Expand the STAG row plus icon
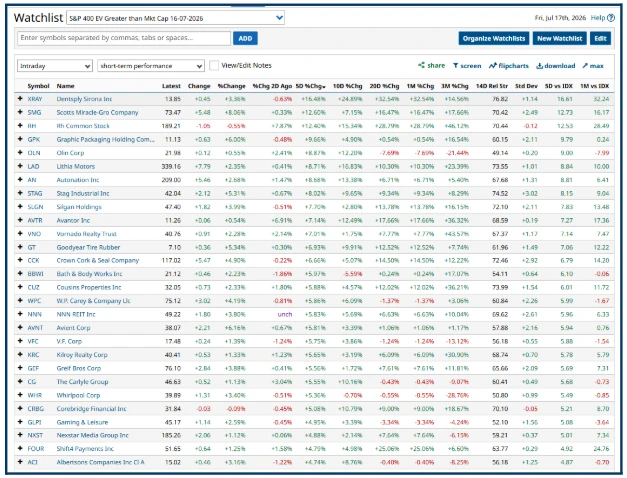627x478 pixels. (x=20, y=193)
